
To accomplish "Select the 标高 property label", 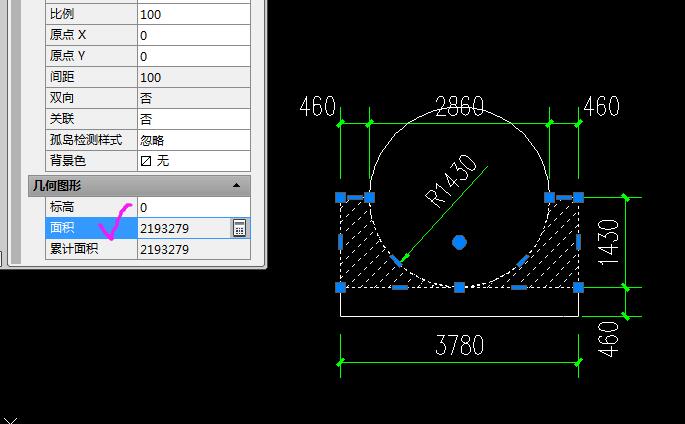I will tap(91, 207).
